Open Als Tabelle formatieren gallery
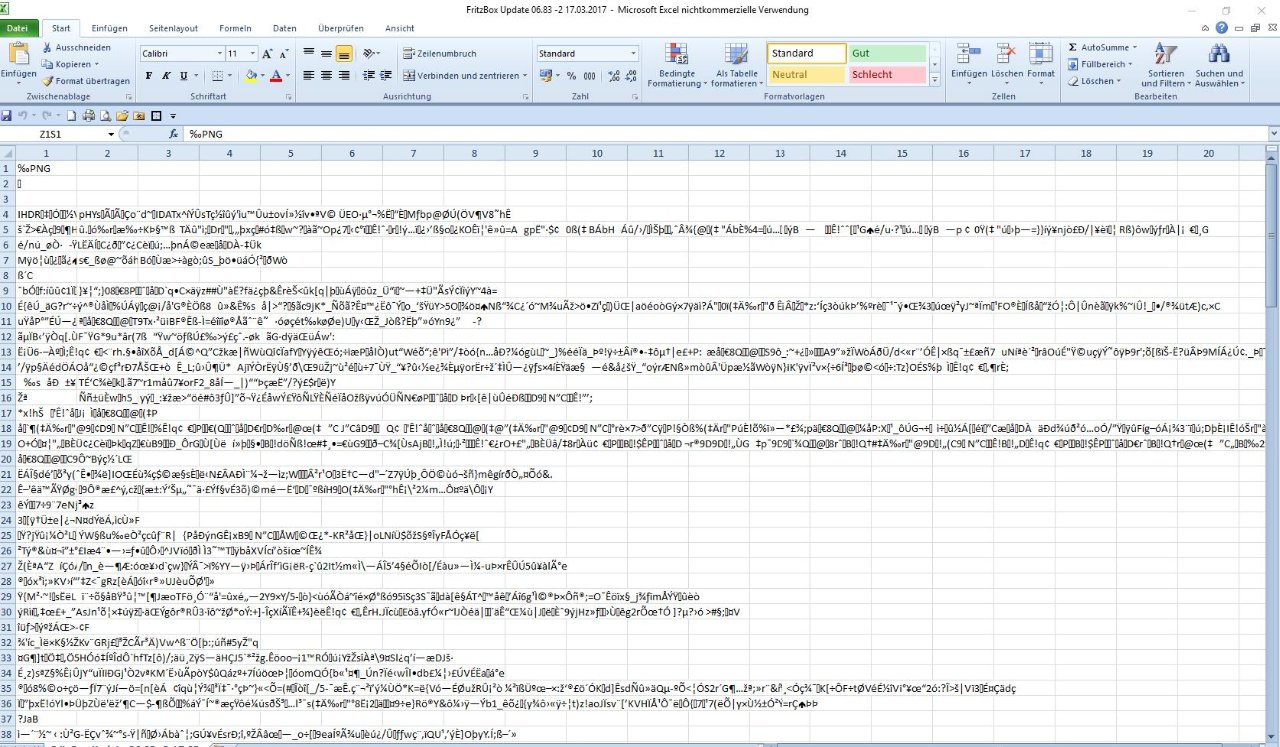This screenshot has width=1280, height=747. [x=737, y=65]
